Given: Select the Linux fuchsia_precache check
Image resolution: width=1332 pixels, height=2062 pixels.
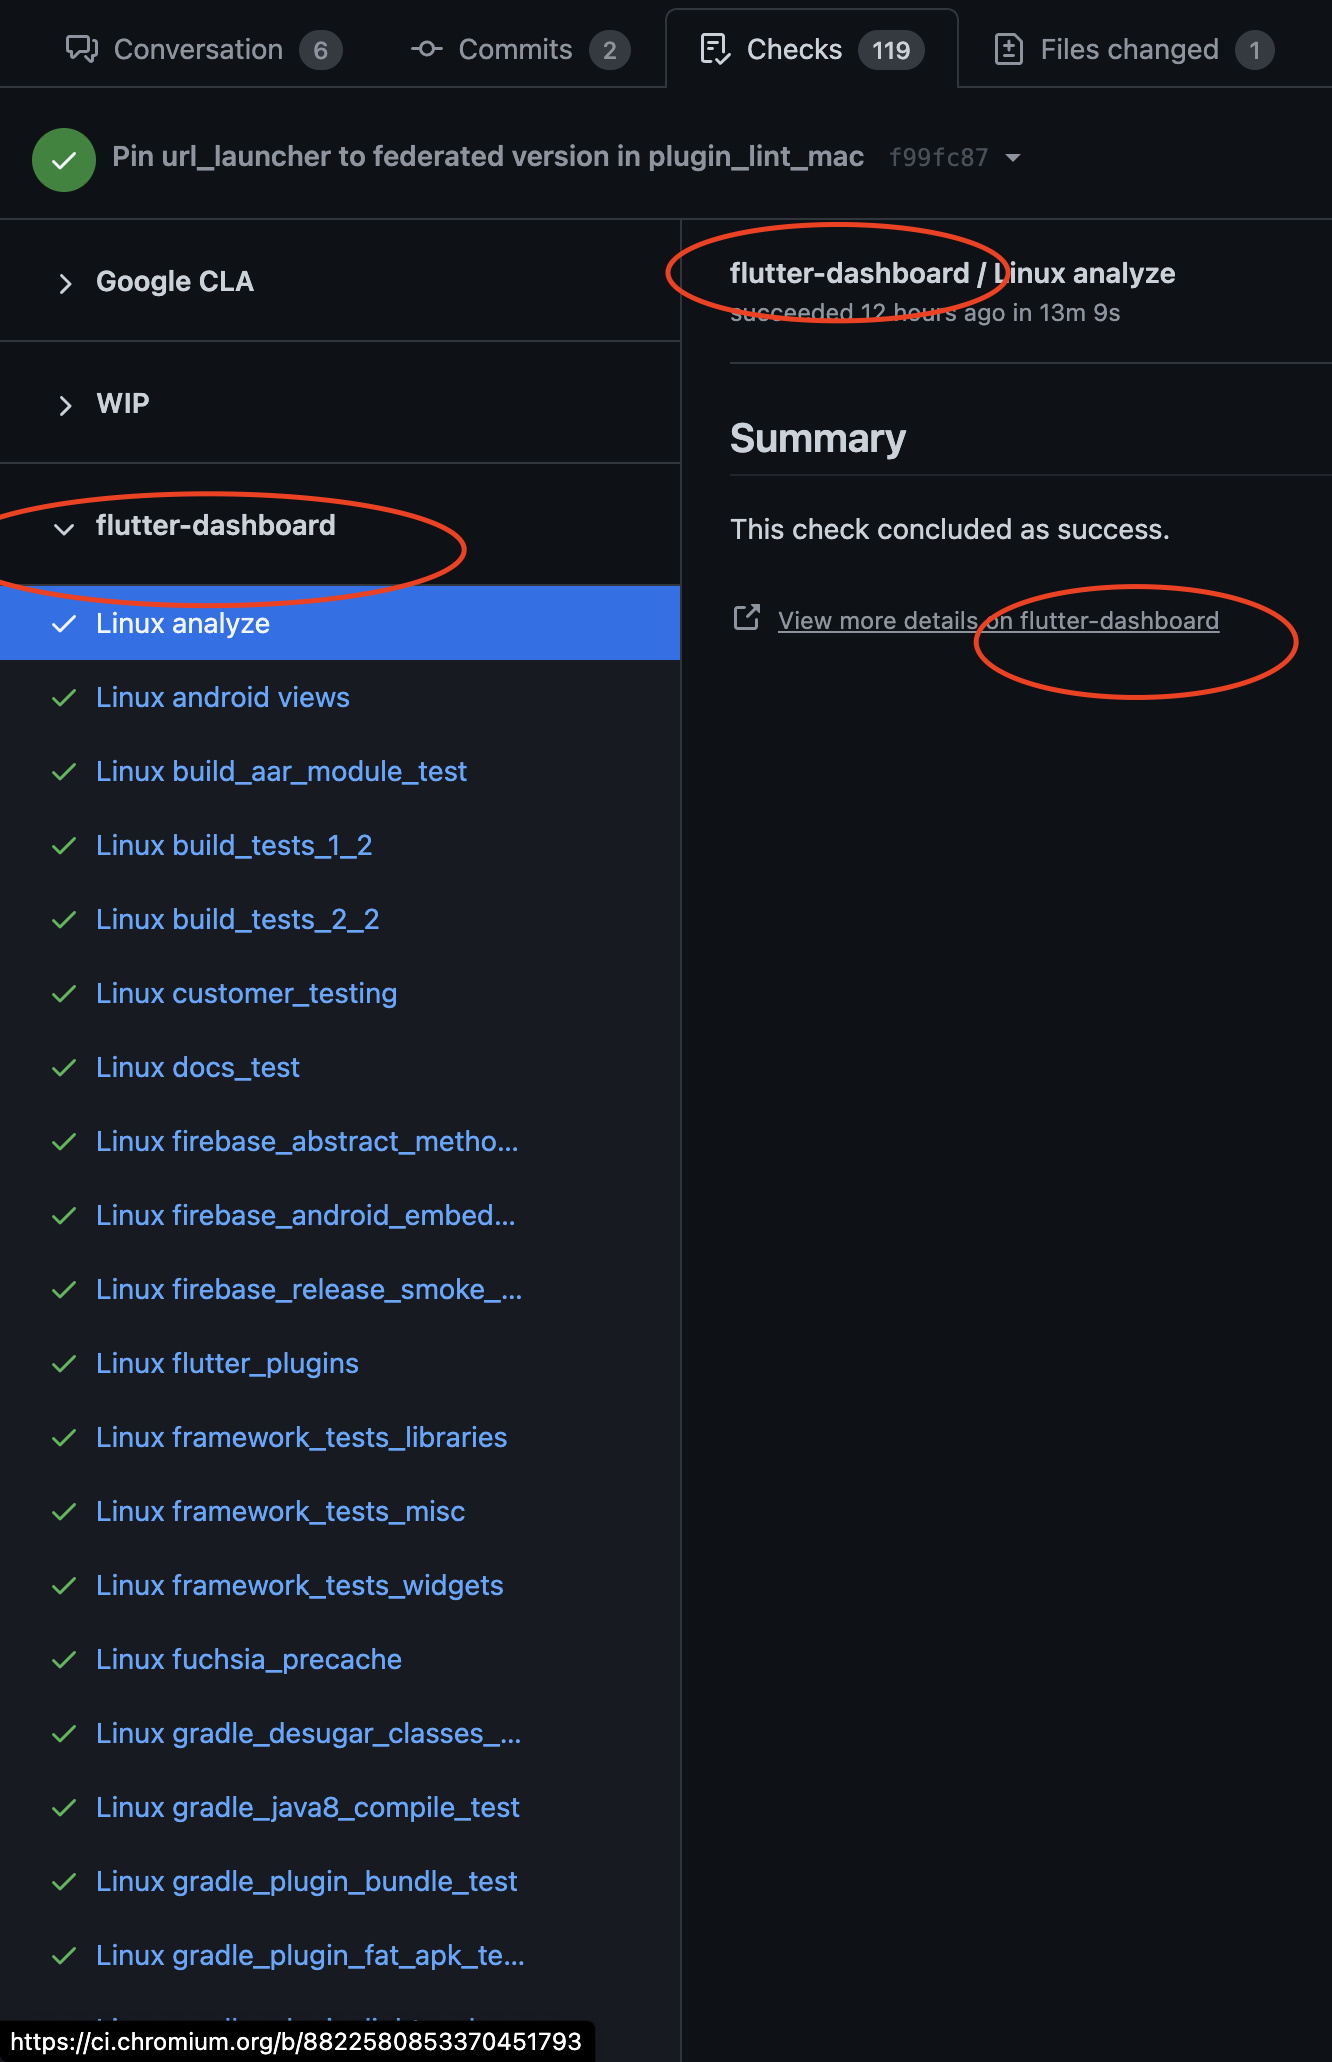Looking at the screenshot, I should tap(248, 1659).
